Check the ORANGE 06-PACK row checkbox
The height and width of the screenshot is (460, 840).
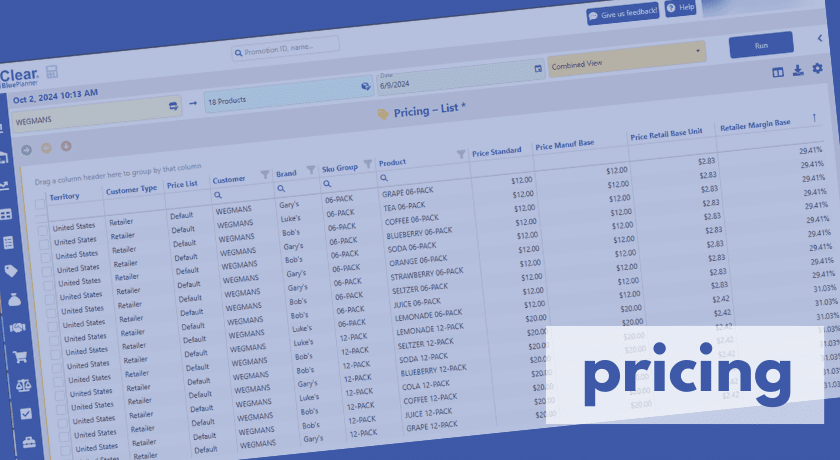click(x=50, y=300)
